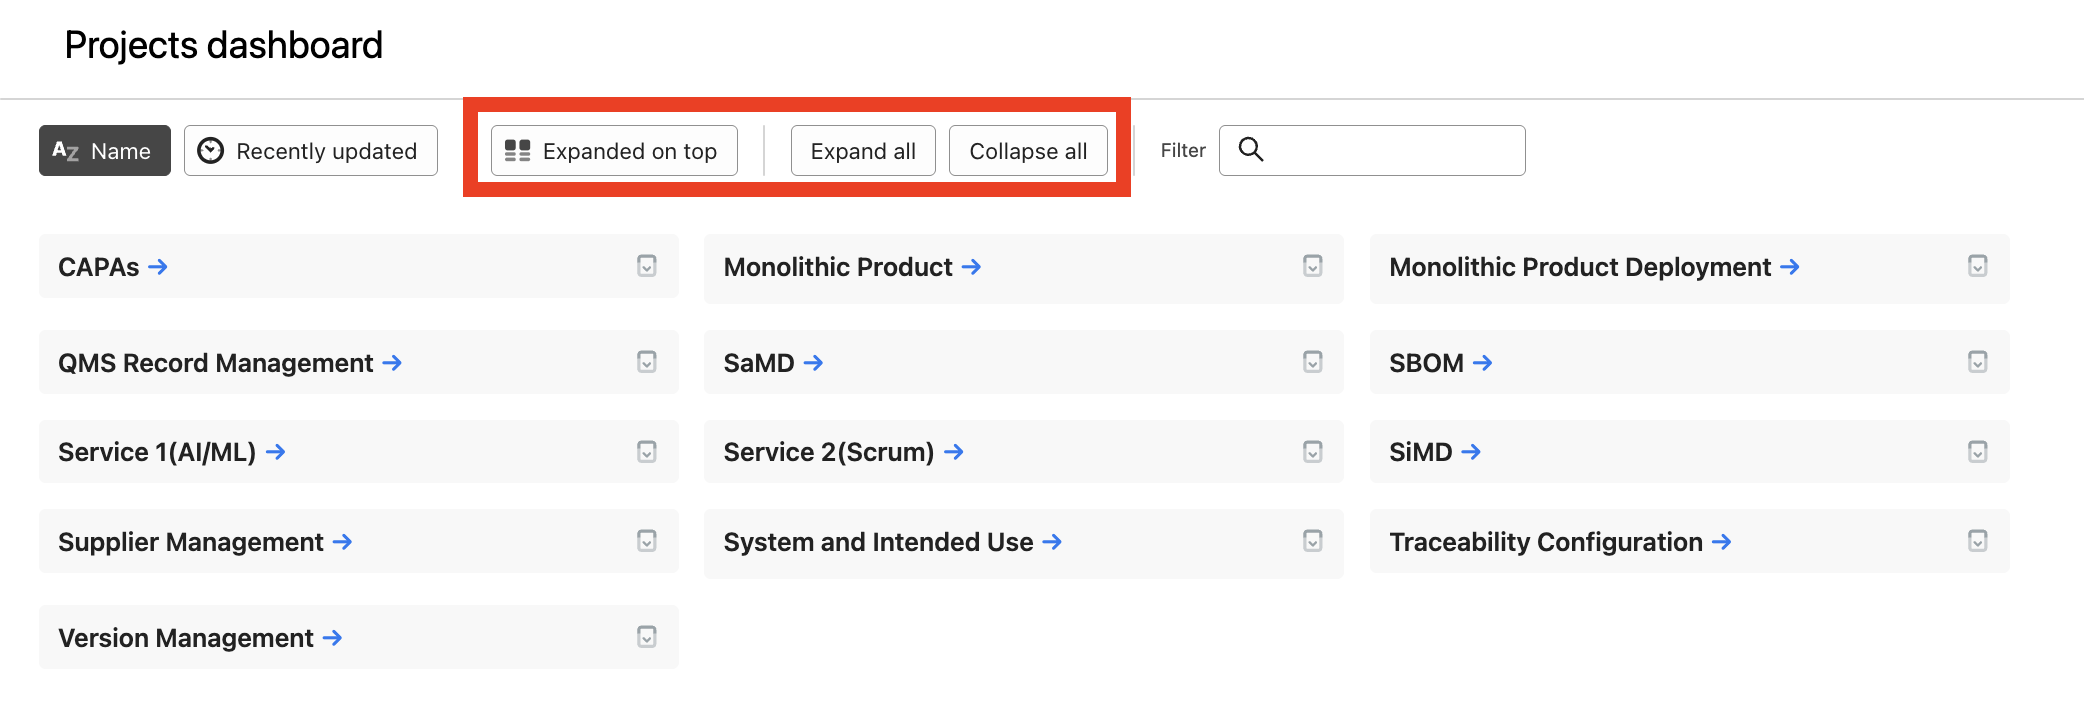Screen dimensions: 2084x720
Task: Expand the Service 1(AI/ML) card
Action: tap(647, 452)
